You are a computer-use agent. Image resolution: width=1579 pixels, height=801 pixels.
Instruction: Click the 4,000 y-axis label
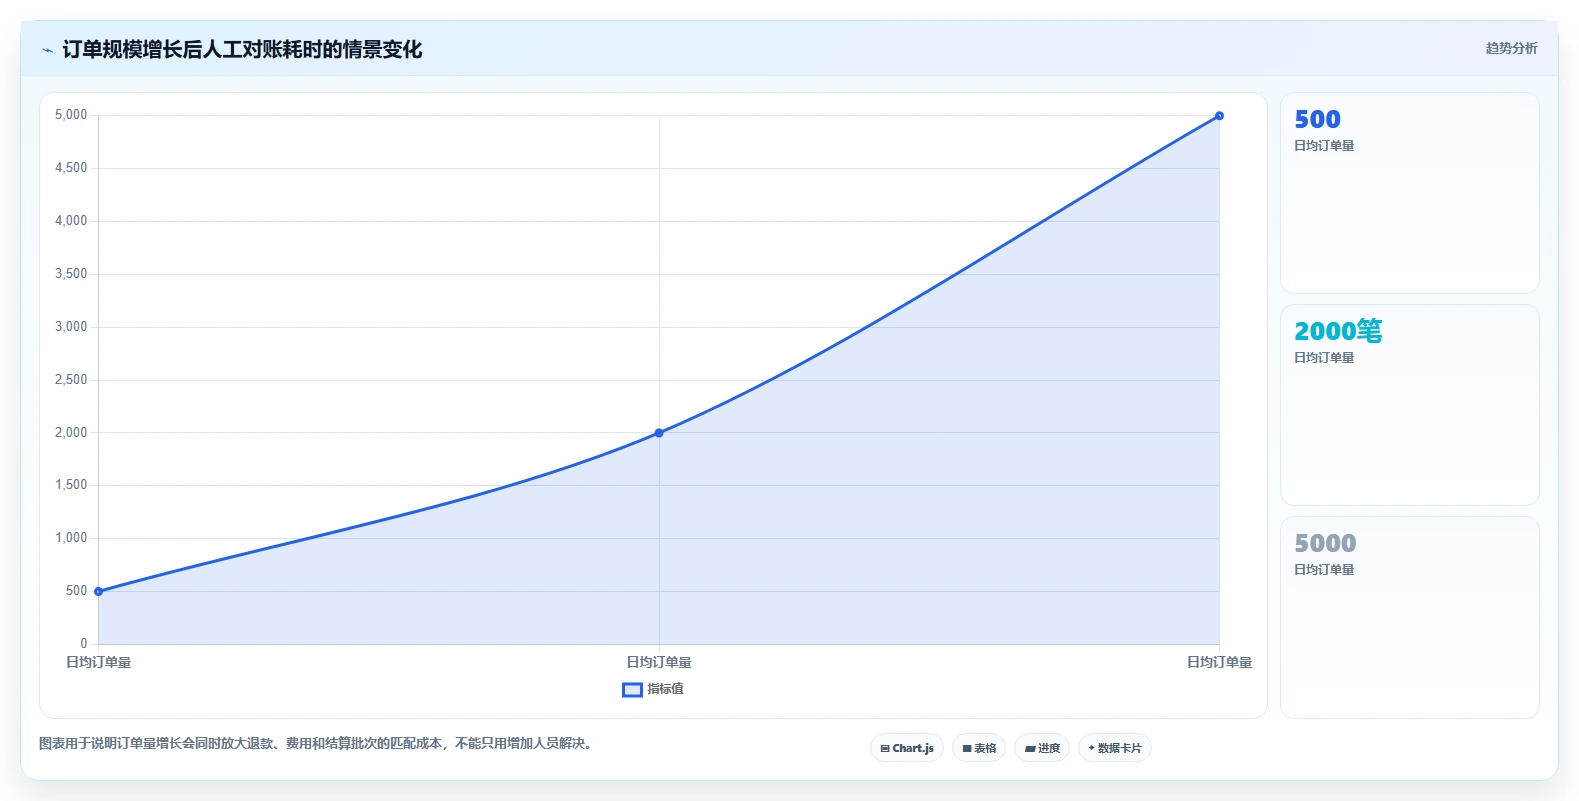(x=71, y=221)
